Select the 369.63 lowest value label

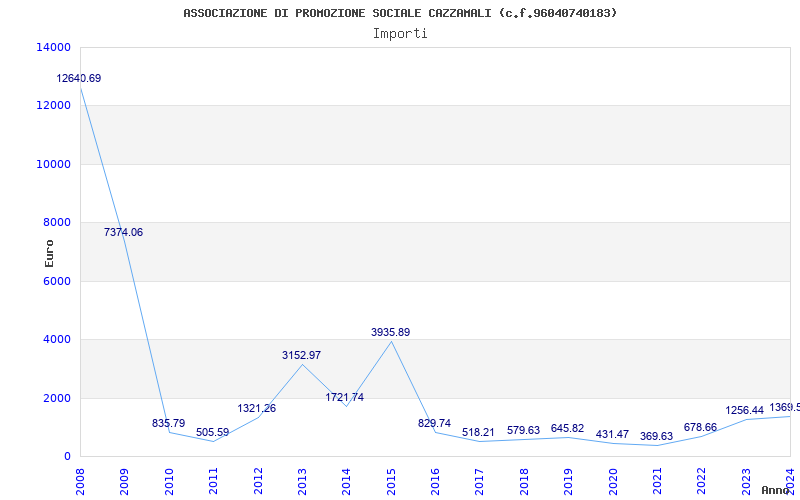(x=656, y=436)
